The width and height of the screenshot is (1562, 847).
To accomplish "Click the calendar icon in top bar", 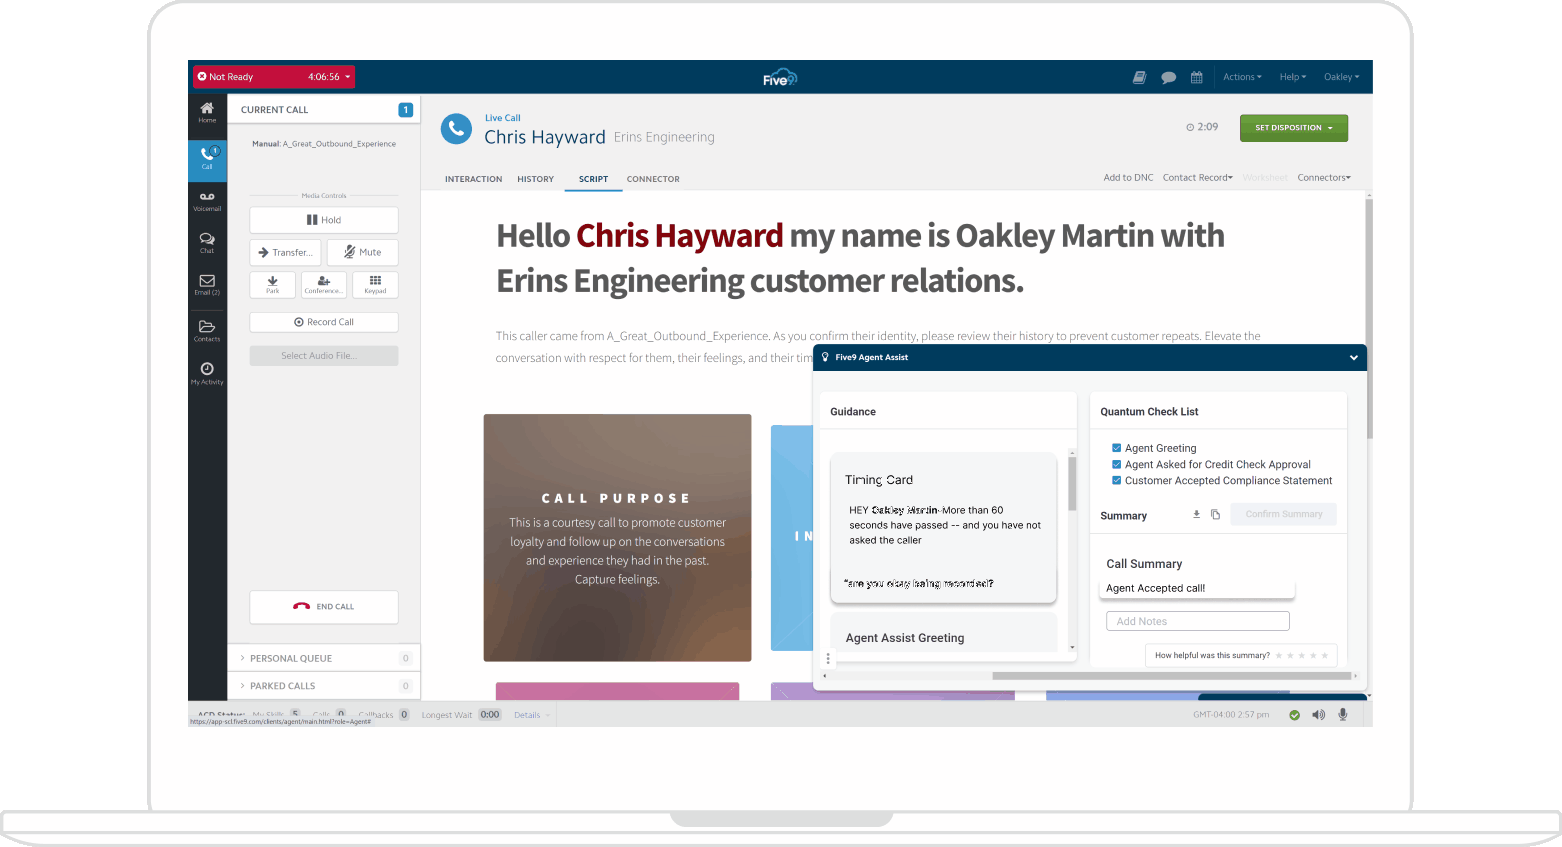I will click(x=1196, y=77).
